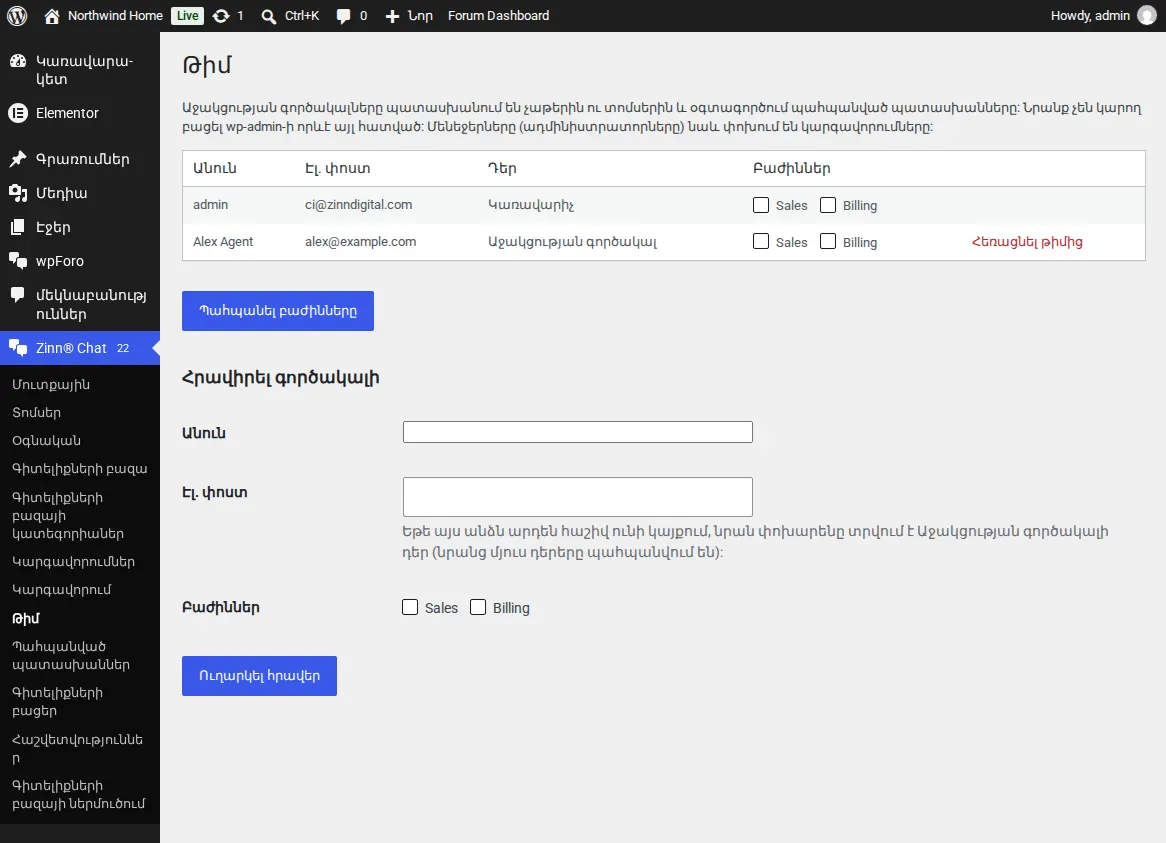
Task: Check Billing for the admin row
Action: click(828, 205)
